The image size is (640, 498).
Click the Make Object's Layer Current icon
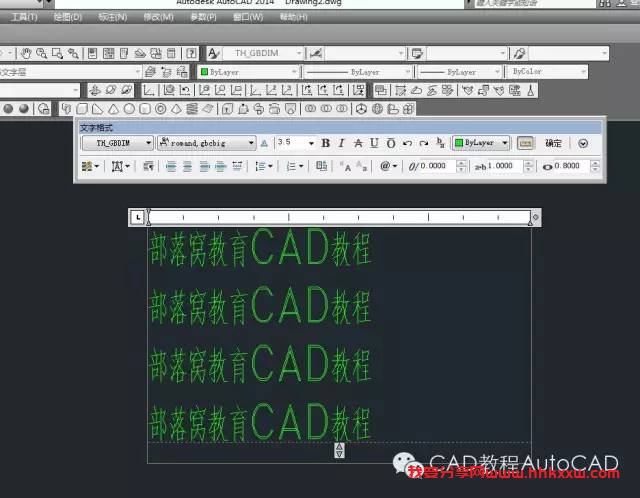click(x=150, y=72)
